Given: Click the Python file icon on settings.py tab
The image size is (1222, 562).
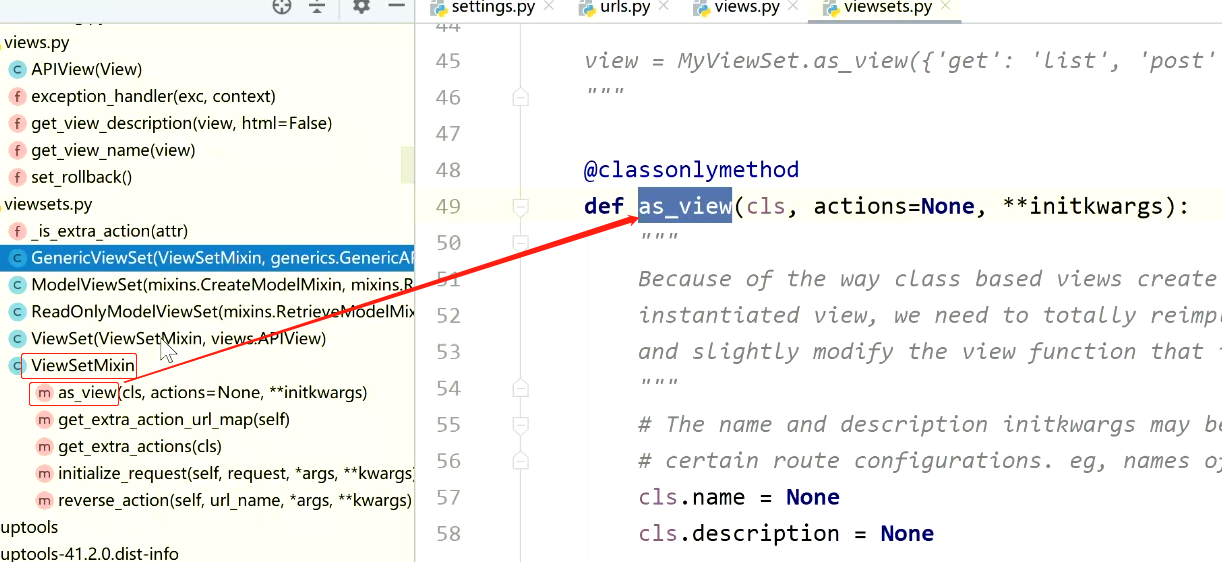Looking at the screenshot, I should (x=438, y=7).
